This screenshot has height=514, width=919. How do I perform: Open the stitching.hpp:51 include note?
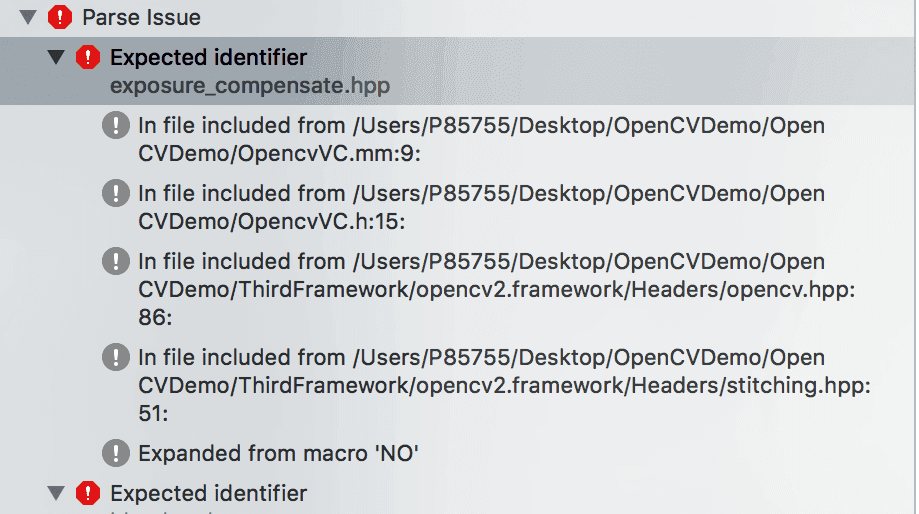pyautogui.click(x=480, y=385)
